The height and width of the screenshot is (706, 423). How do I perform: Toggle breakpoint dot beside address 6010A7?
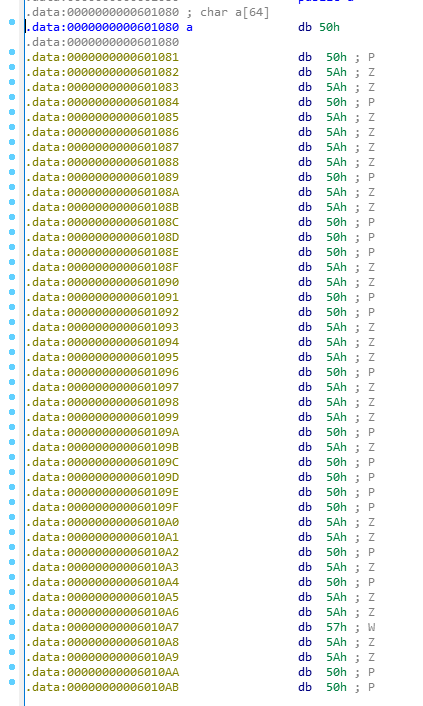[x=12, y=622]
